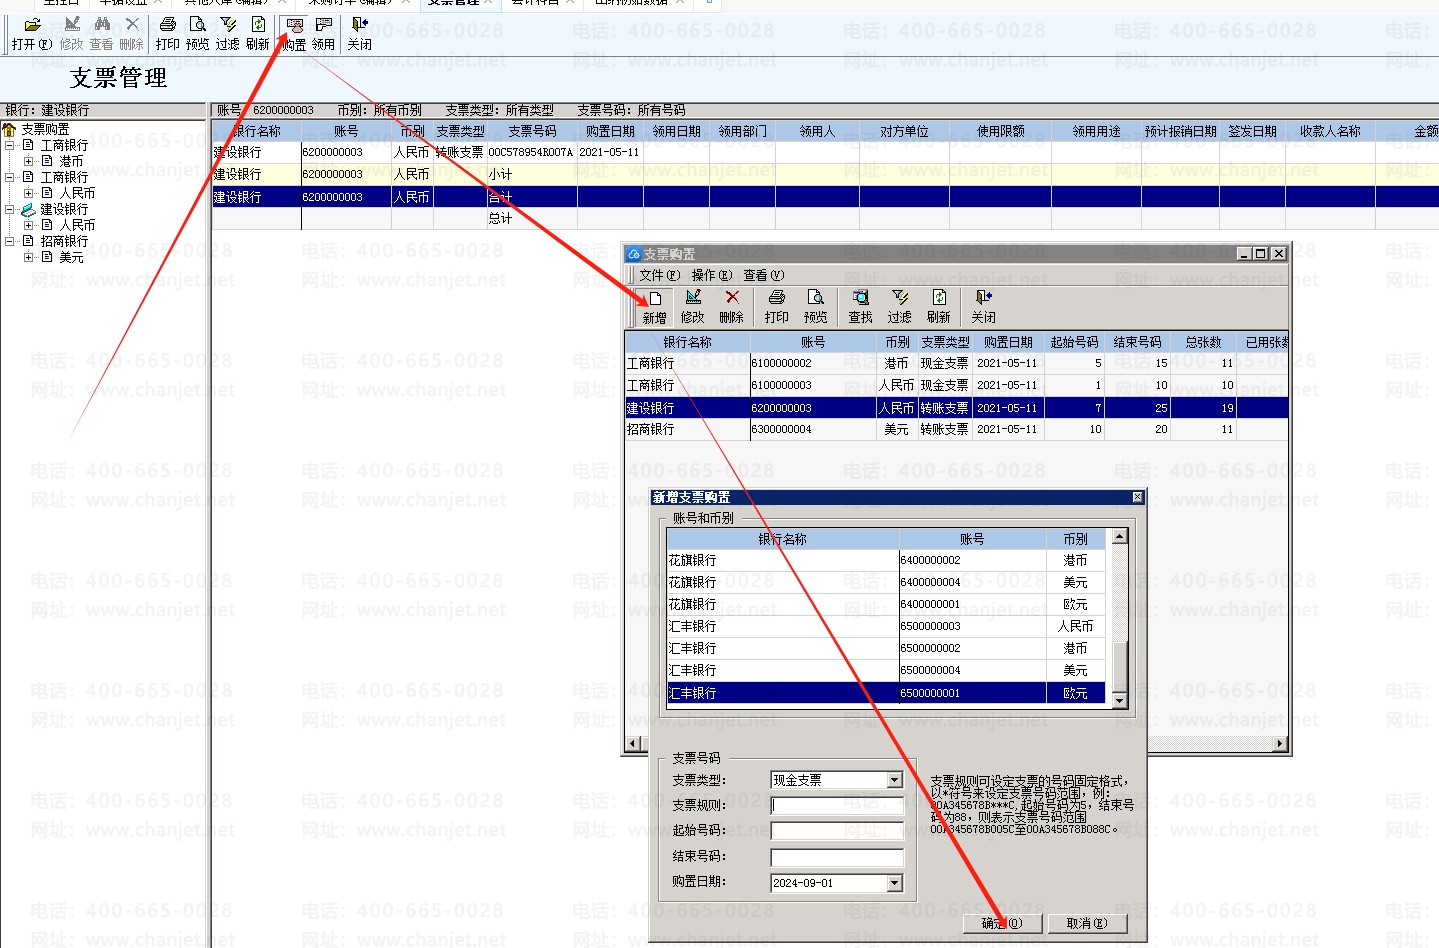Expand the 招商银行 tree node
Screen dimensions: 1439x948
click(10, 241)
